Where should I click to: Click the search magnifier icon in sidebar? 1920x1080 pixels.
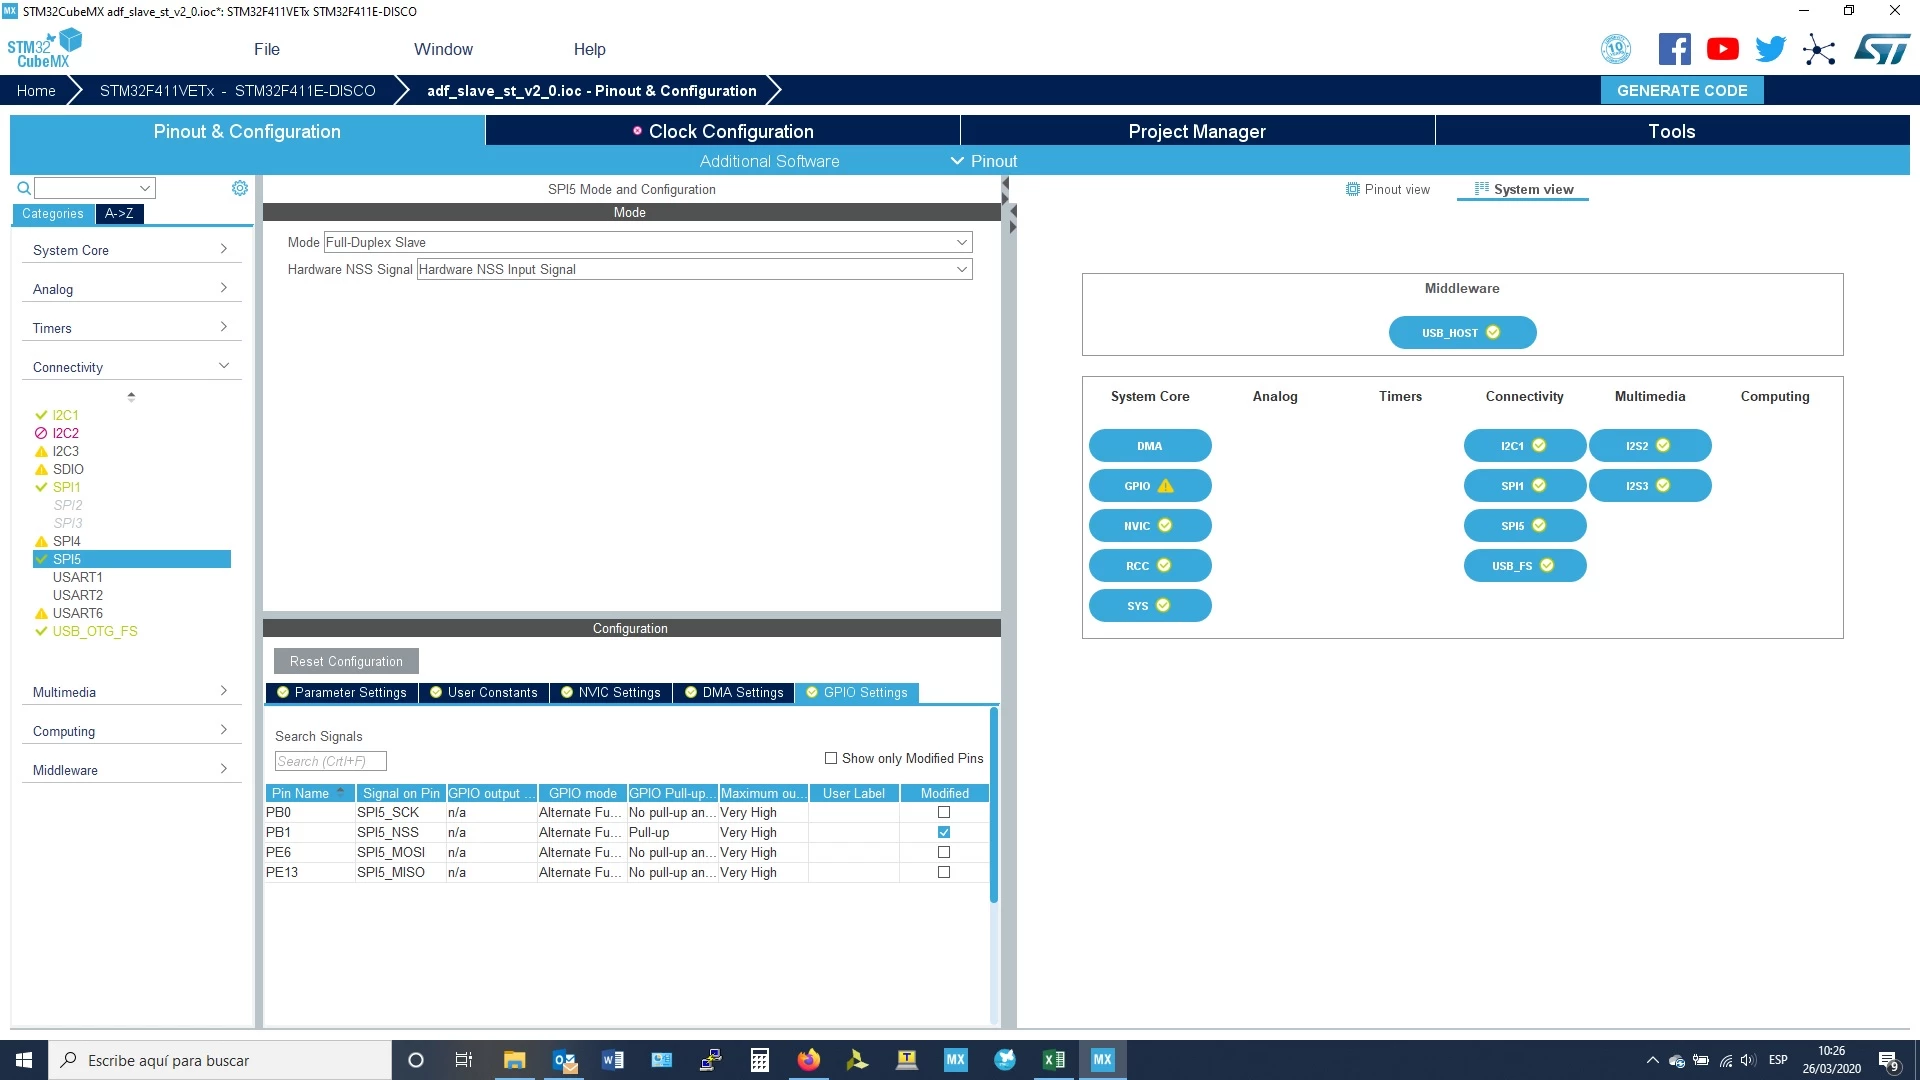pos(24,188)
